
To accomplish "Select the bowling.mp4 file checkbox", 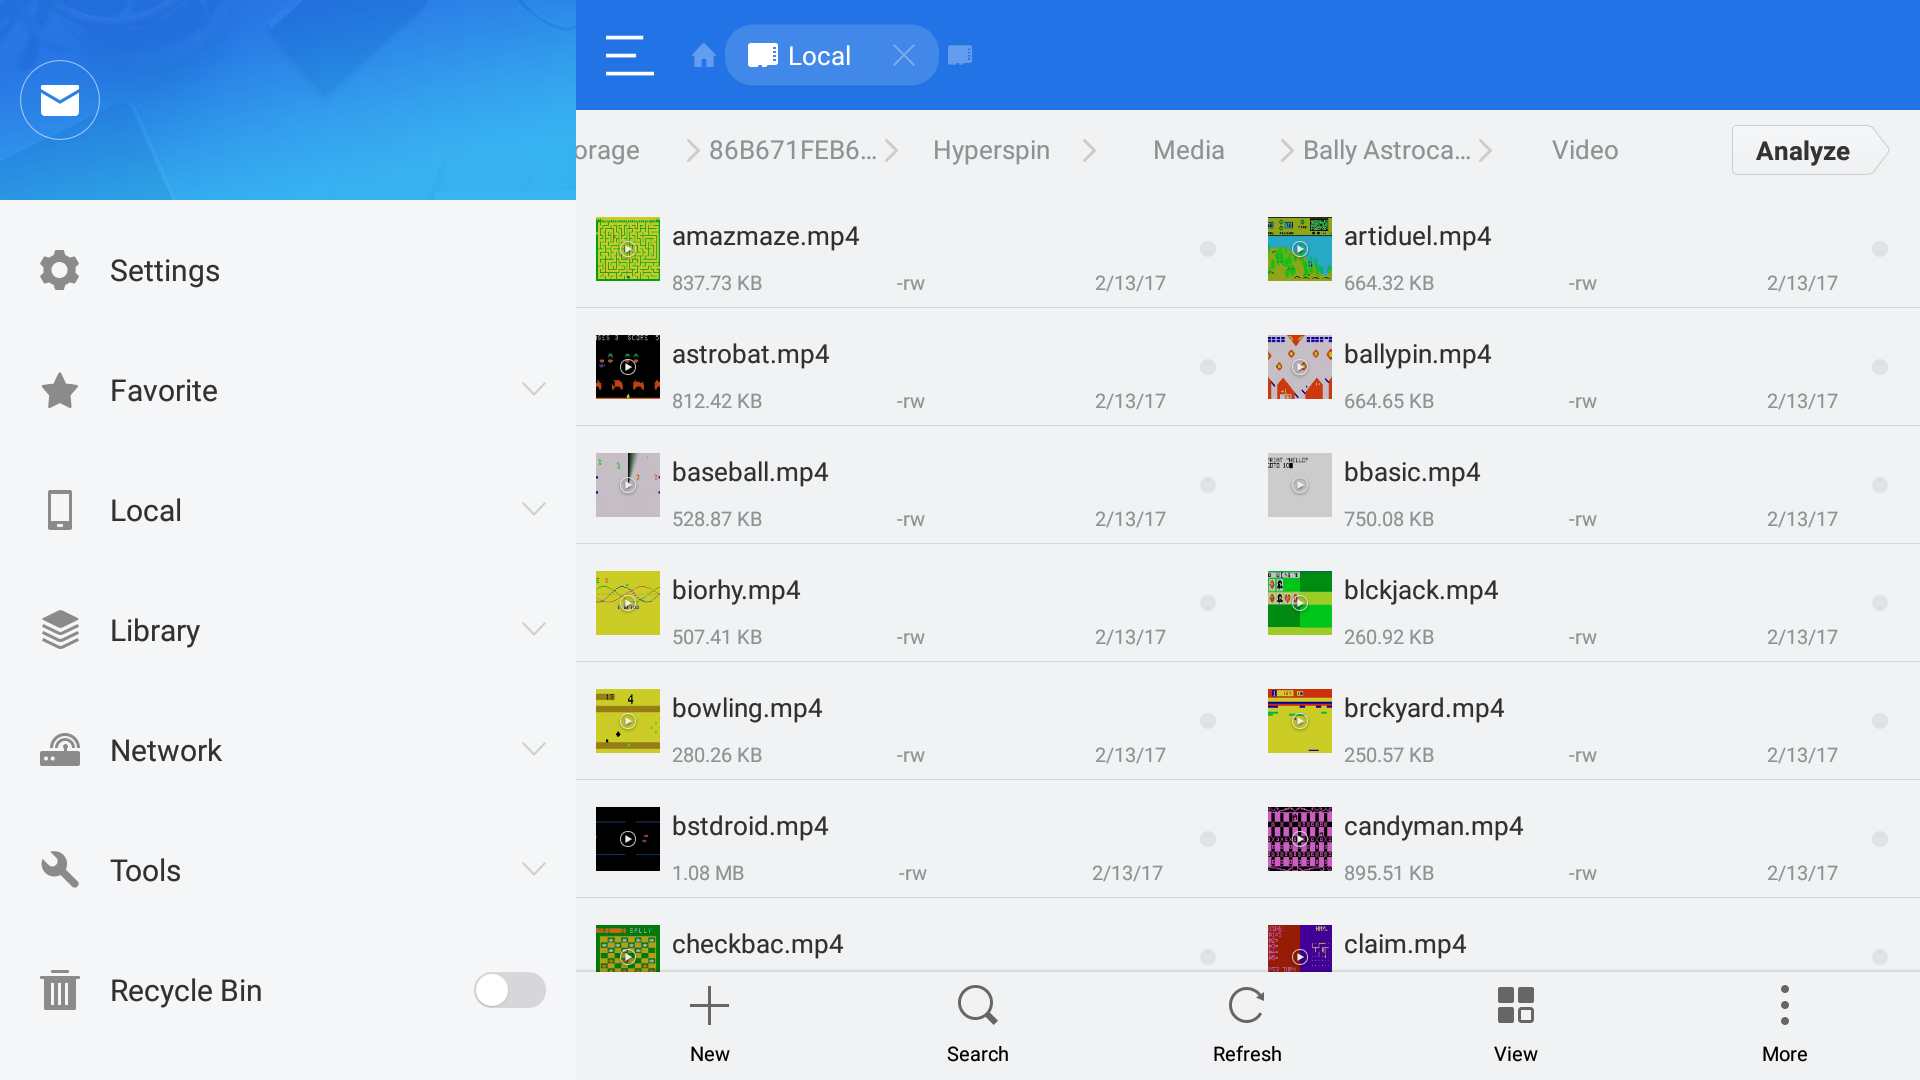I will point(1209,723).
